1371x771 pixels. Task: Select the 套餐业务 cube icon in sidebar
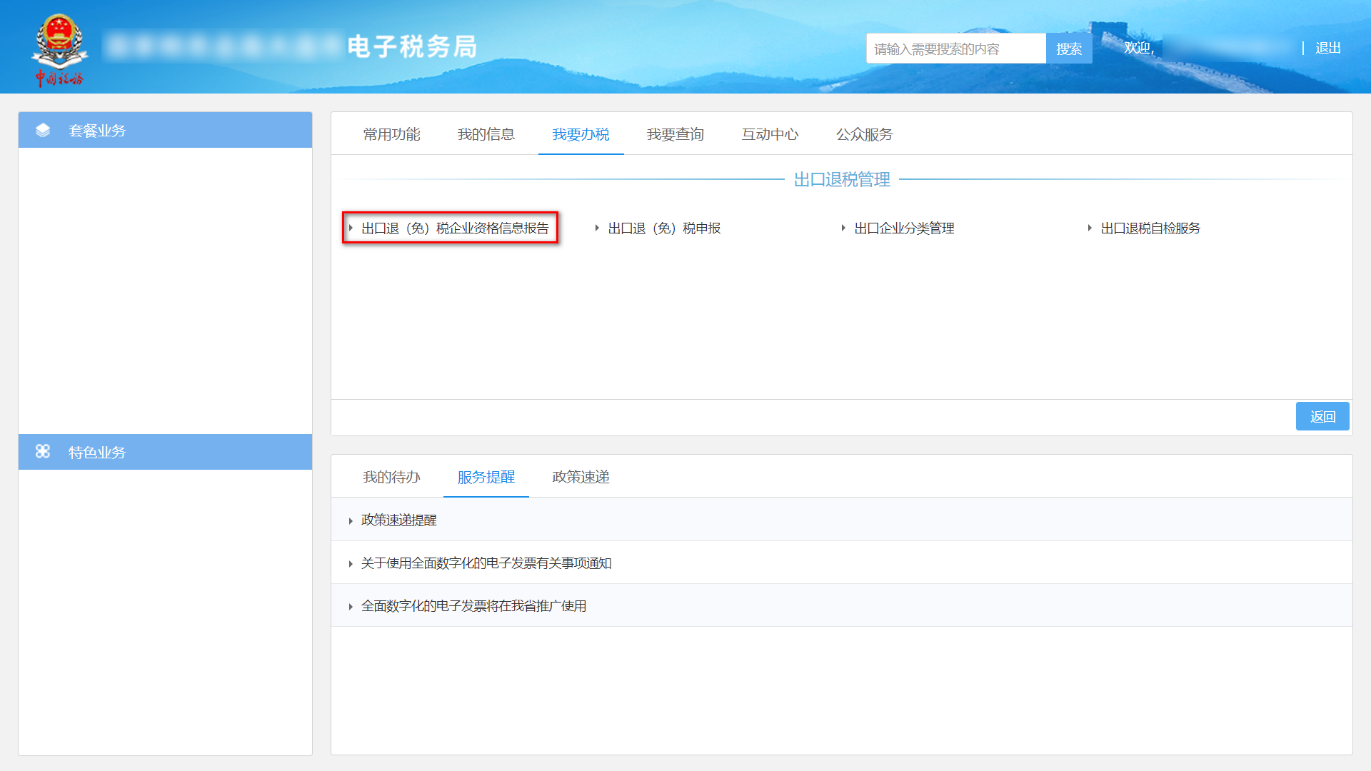[41, 130]
